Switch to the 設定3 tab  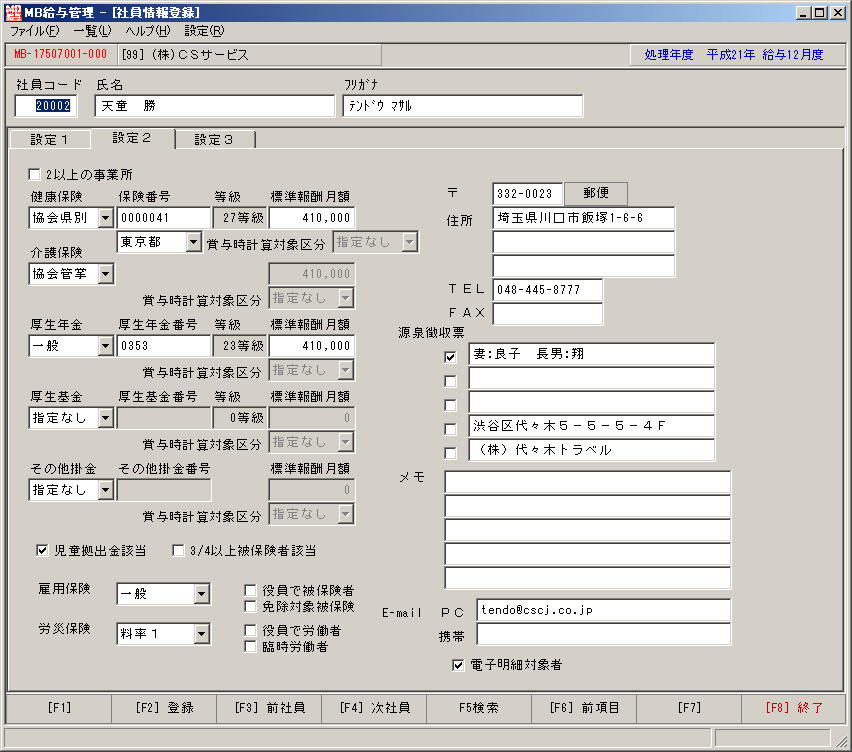(214, 140)
